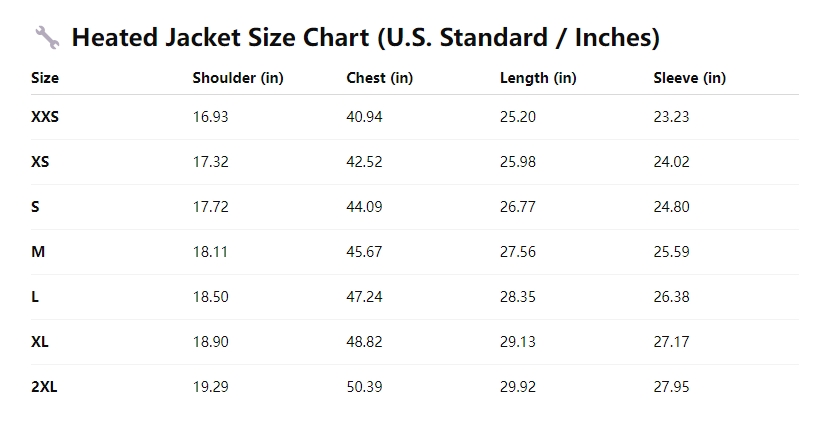Click the Chest (in) column header
The width and height of the screenshot is (825, 421).
coord(379,78)
